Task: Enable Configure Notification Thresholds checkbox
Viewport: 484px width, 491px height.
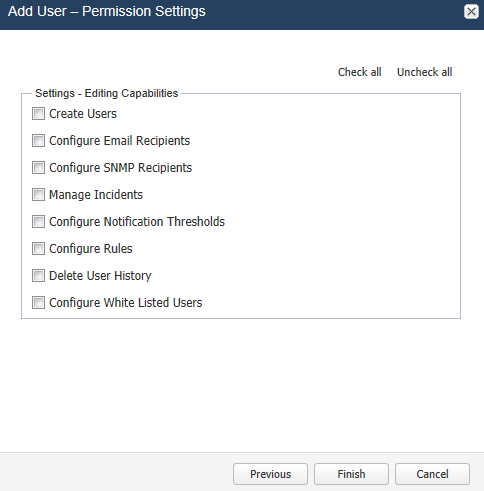Action: pyautogui.click(x=38, y=222)
